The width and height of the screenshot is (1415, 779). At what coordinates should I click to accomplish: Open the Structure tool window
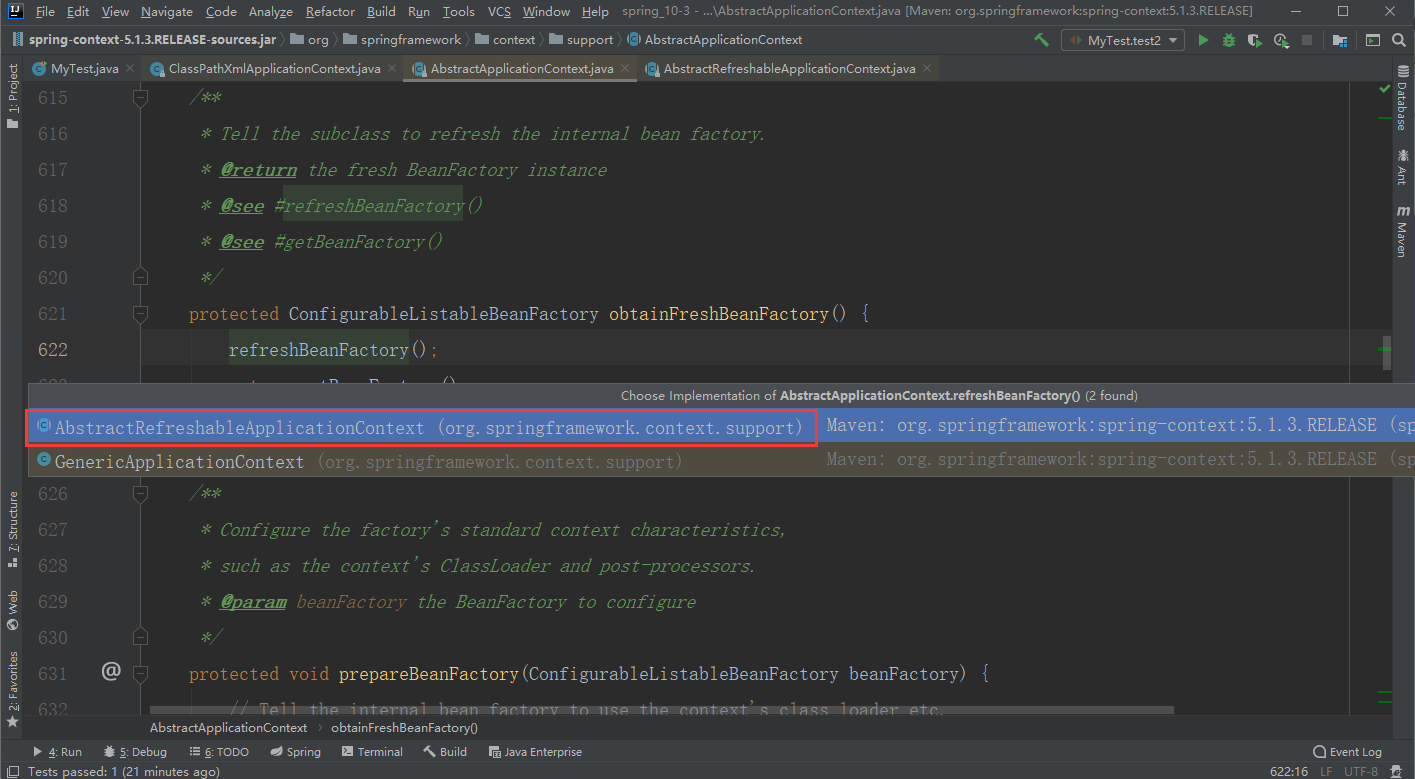(13, 530)
